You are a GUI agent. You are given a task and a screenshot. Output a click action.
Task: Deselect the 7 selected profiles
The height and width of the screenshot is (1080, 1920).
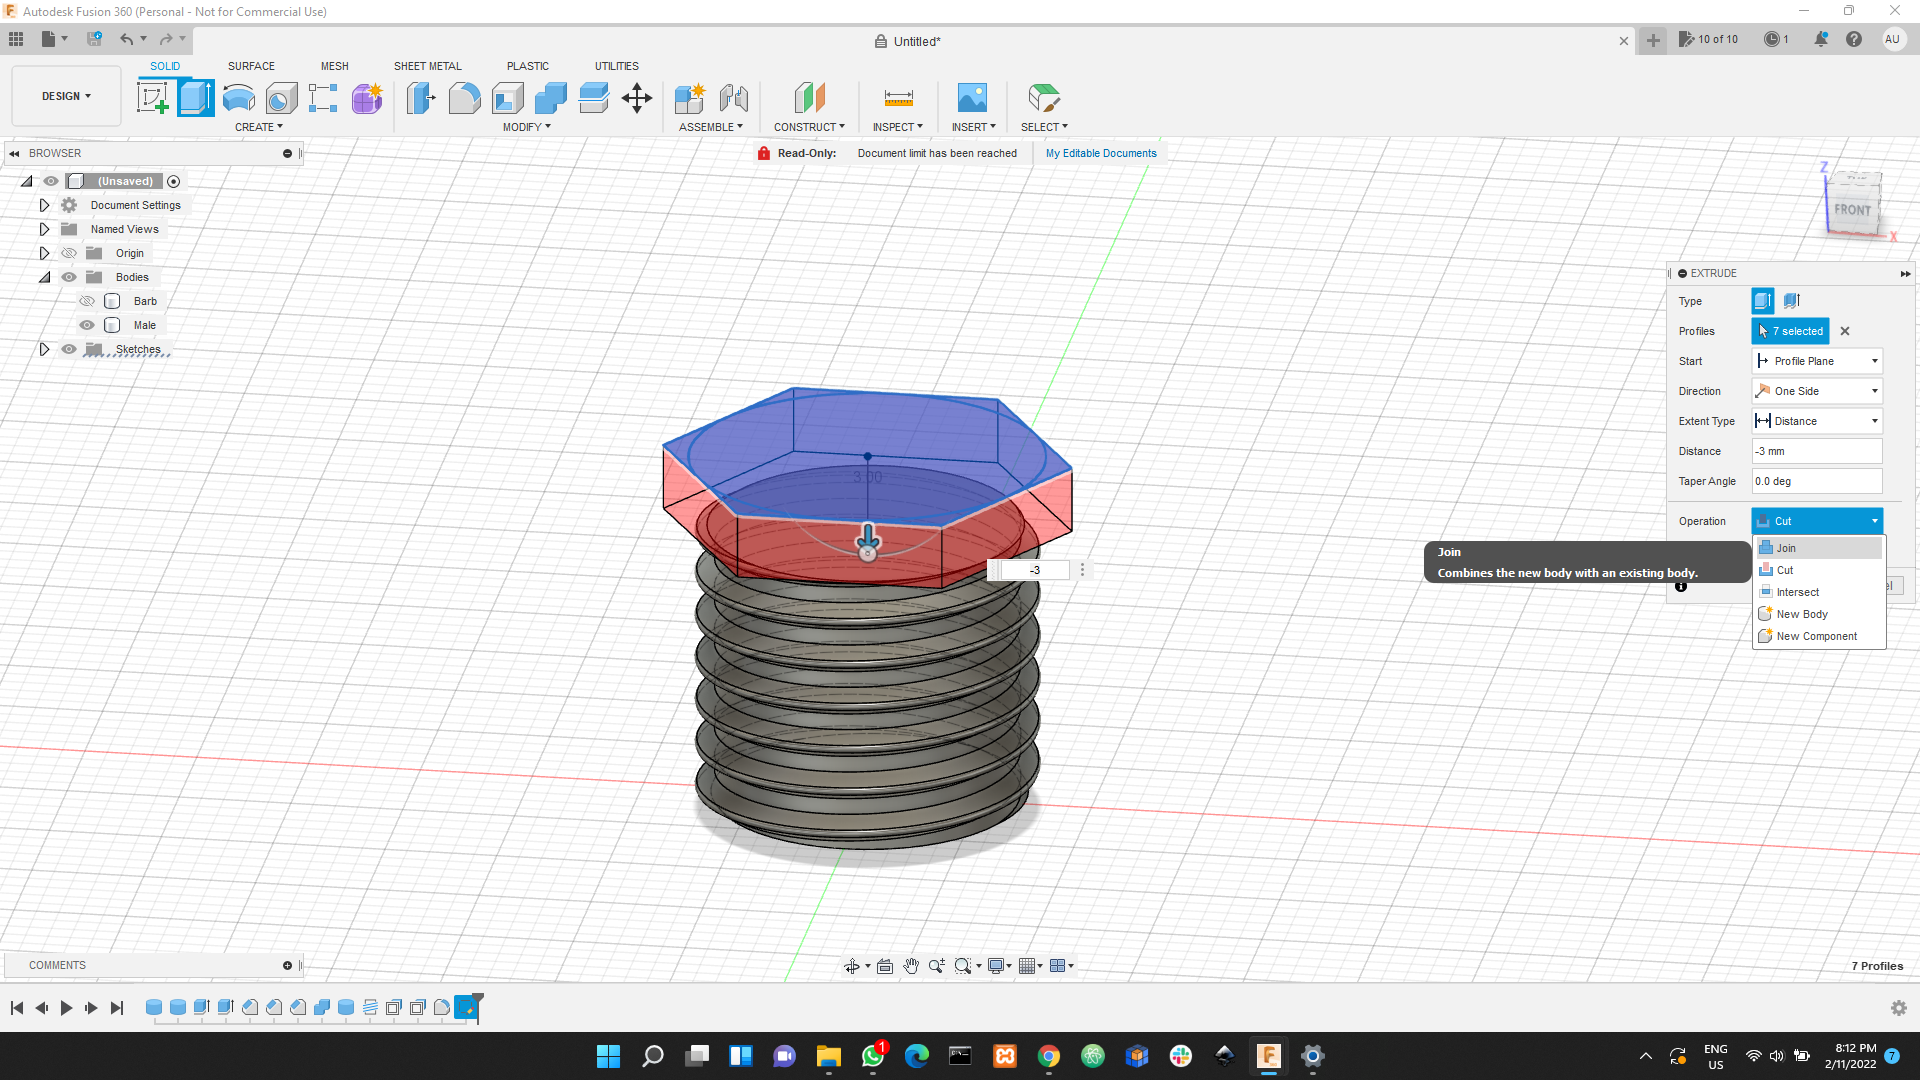pos(1845,331)
